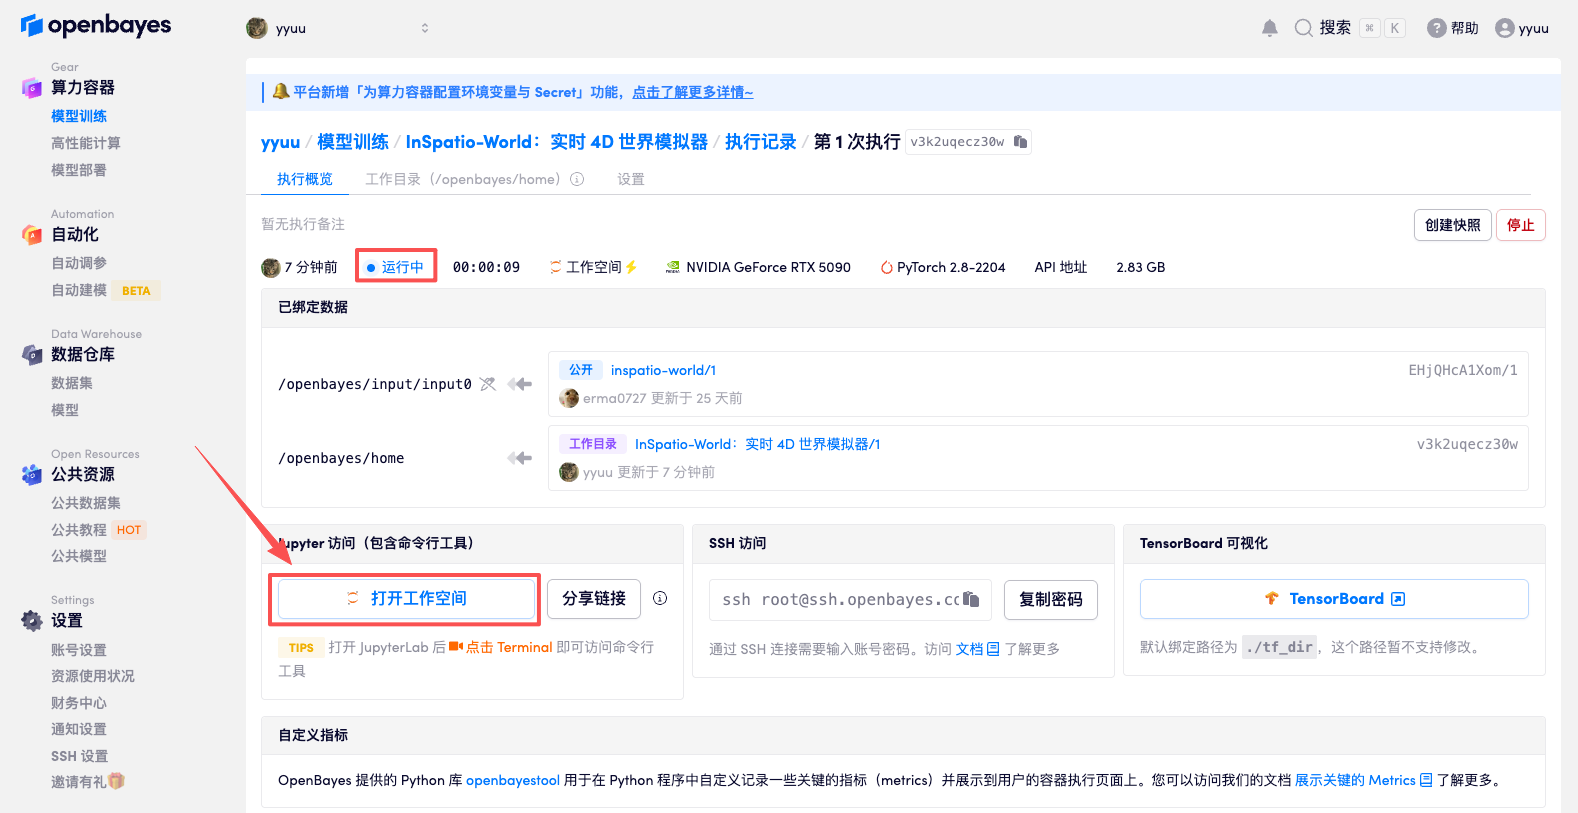
Task: Open 公共模型 in the sidebar
Action: pos(79,556)
